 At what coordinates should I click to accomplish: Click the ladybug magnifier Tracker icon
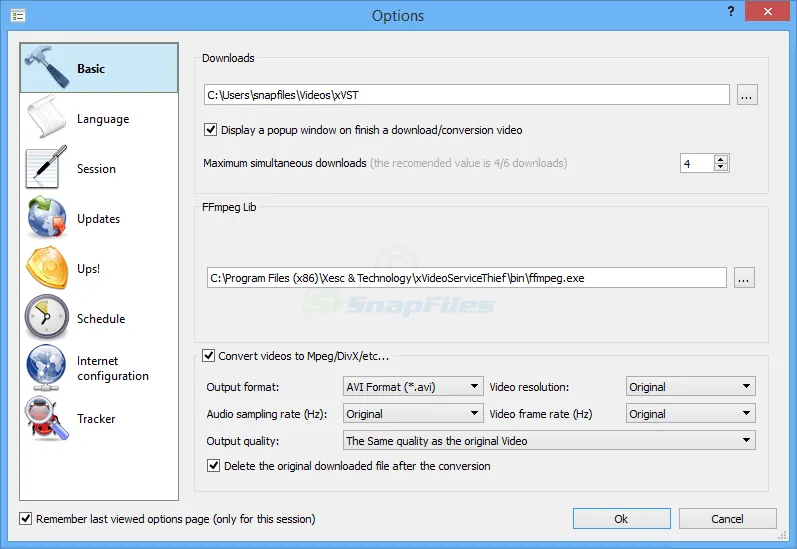(47, 418)
